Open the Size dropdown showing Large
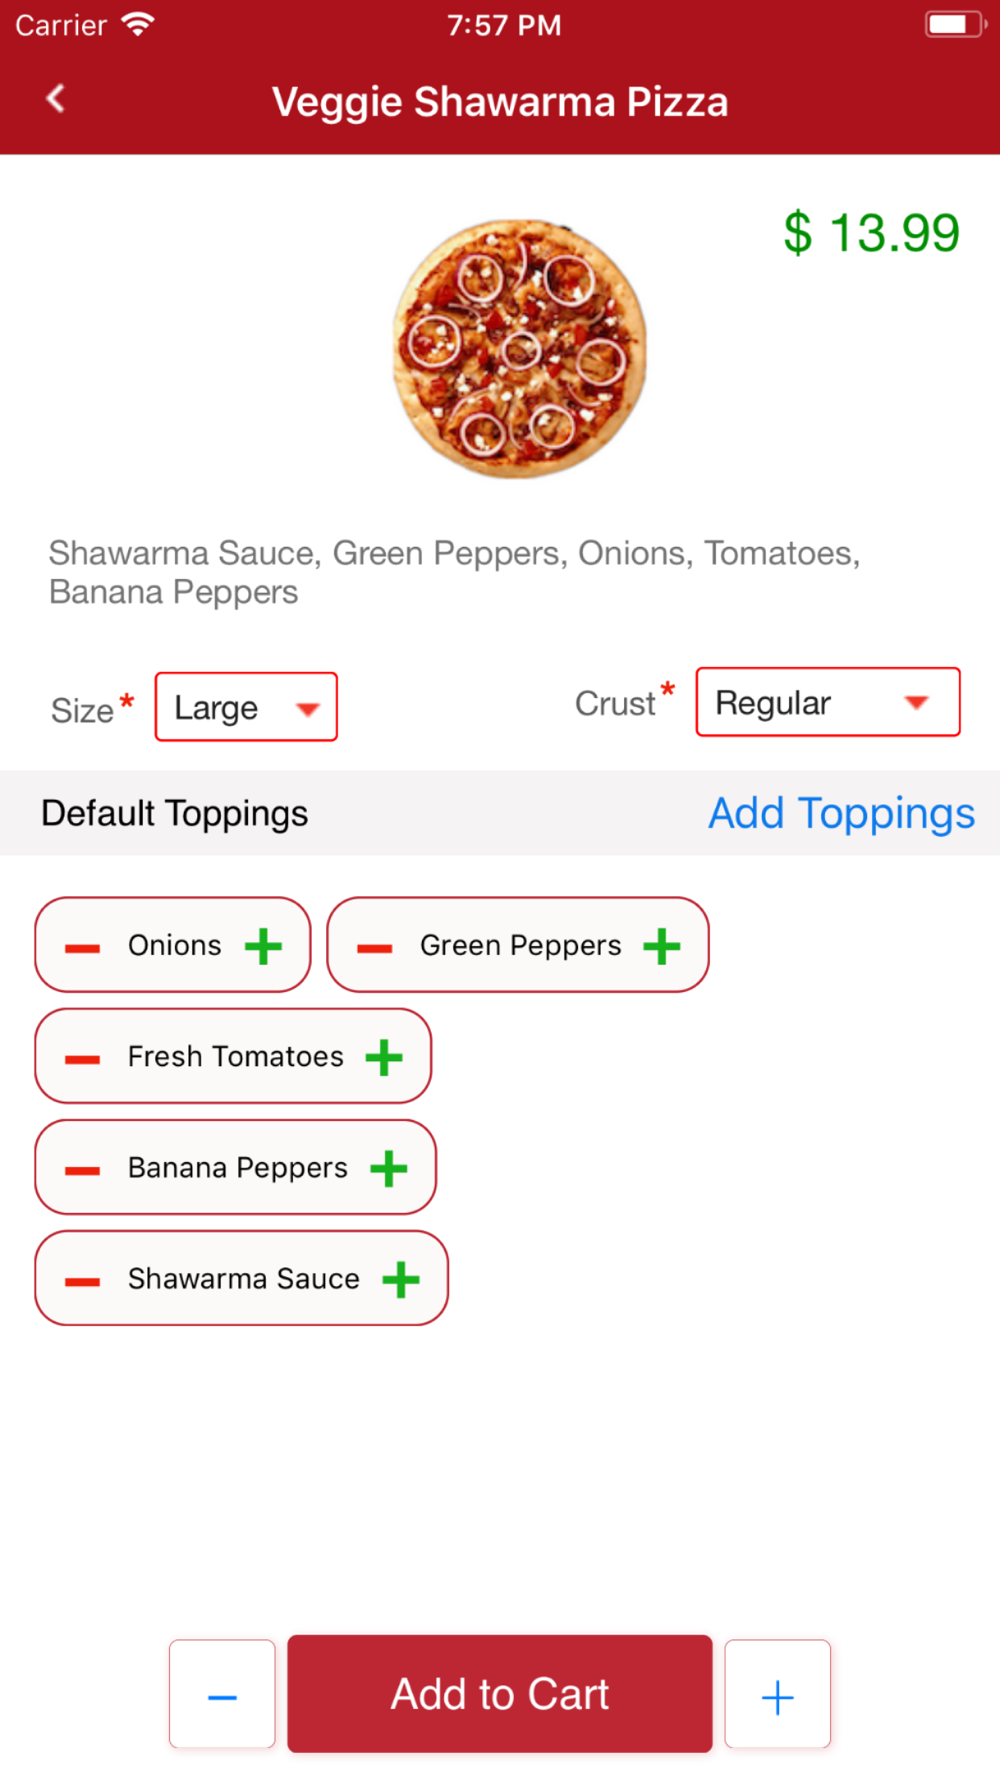This screenshot has width=1000, height=1778. tap(246, 707)
